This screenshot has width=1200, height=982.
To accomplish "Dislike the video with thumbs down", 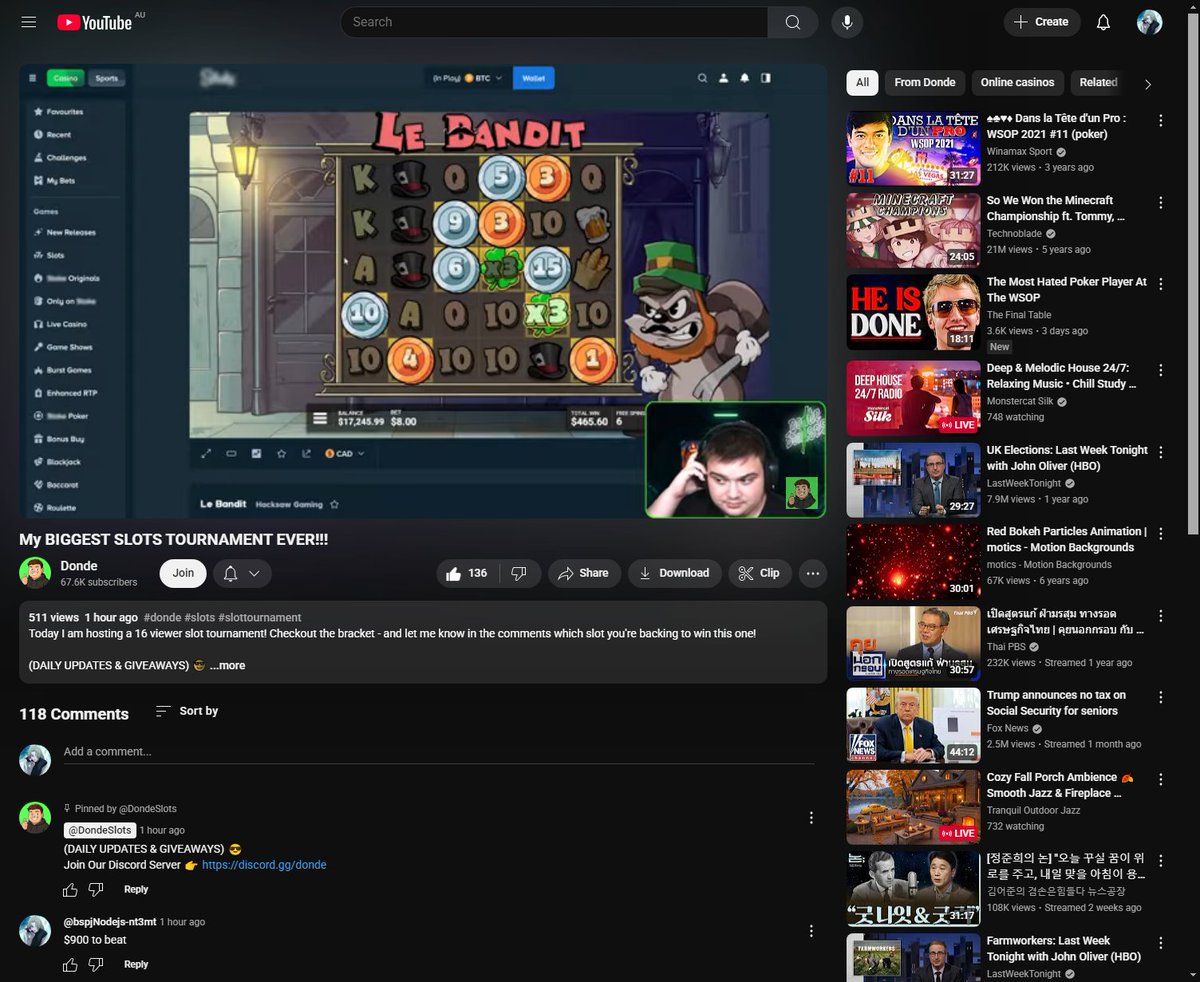I will [519, 573].
